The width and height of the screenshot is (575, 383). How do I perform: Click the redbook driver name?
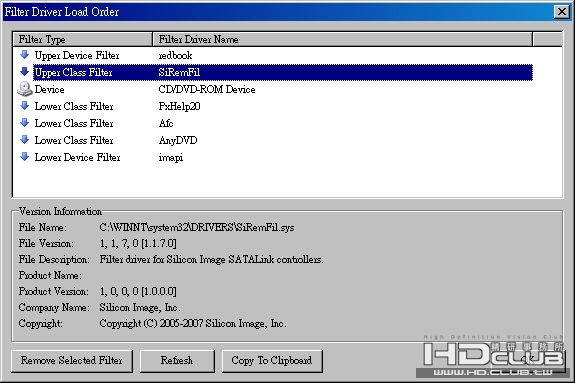pos(175,55)
